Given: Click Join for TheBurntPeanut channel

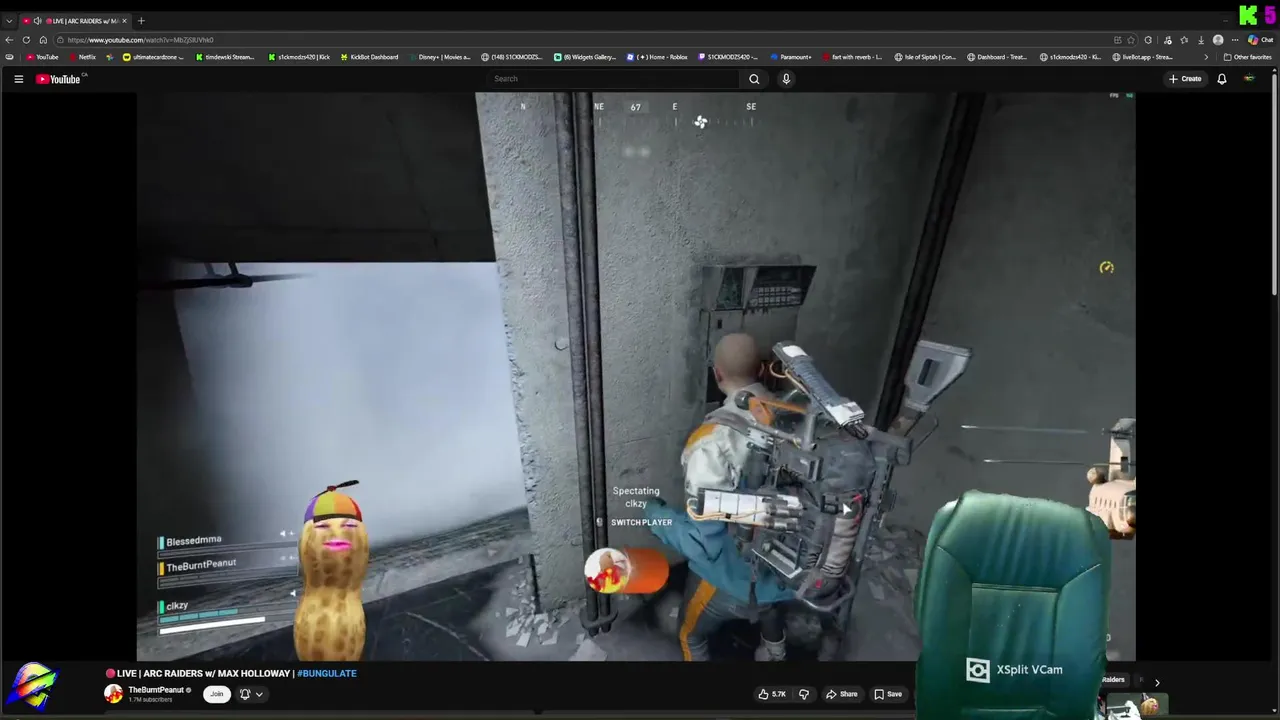Looking at the screenshot, I should [216, 694].
